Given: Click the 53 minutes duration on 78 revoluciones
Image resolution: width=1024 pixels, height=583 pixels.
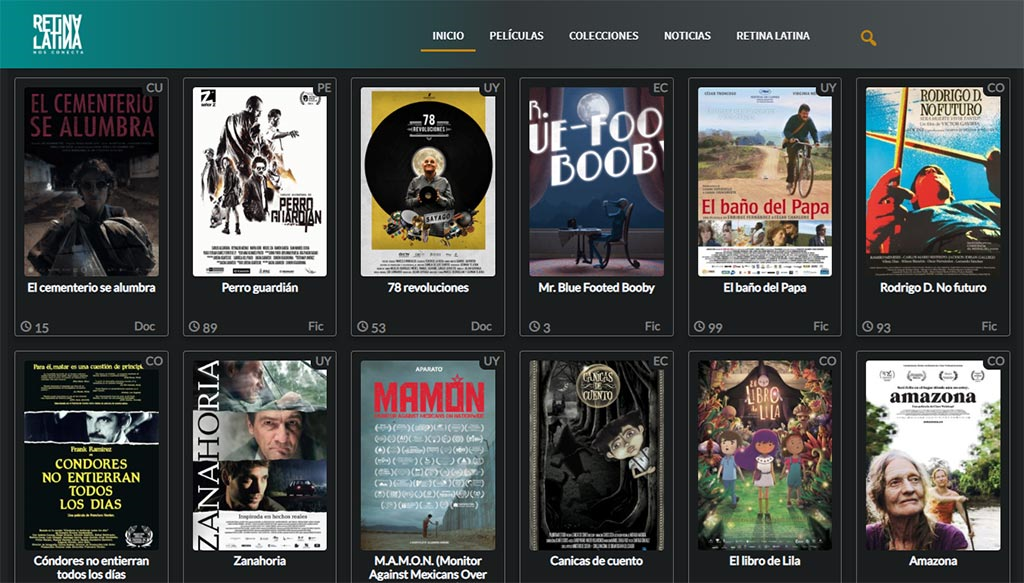Looking at the screenshot, I should pos(379,327).
